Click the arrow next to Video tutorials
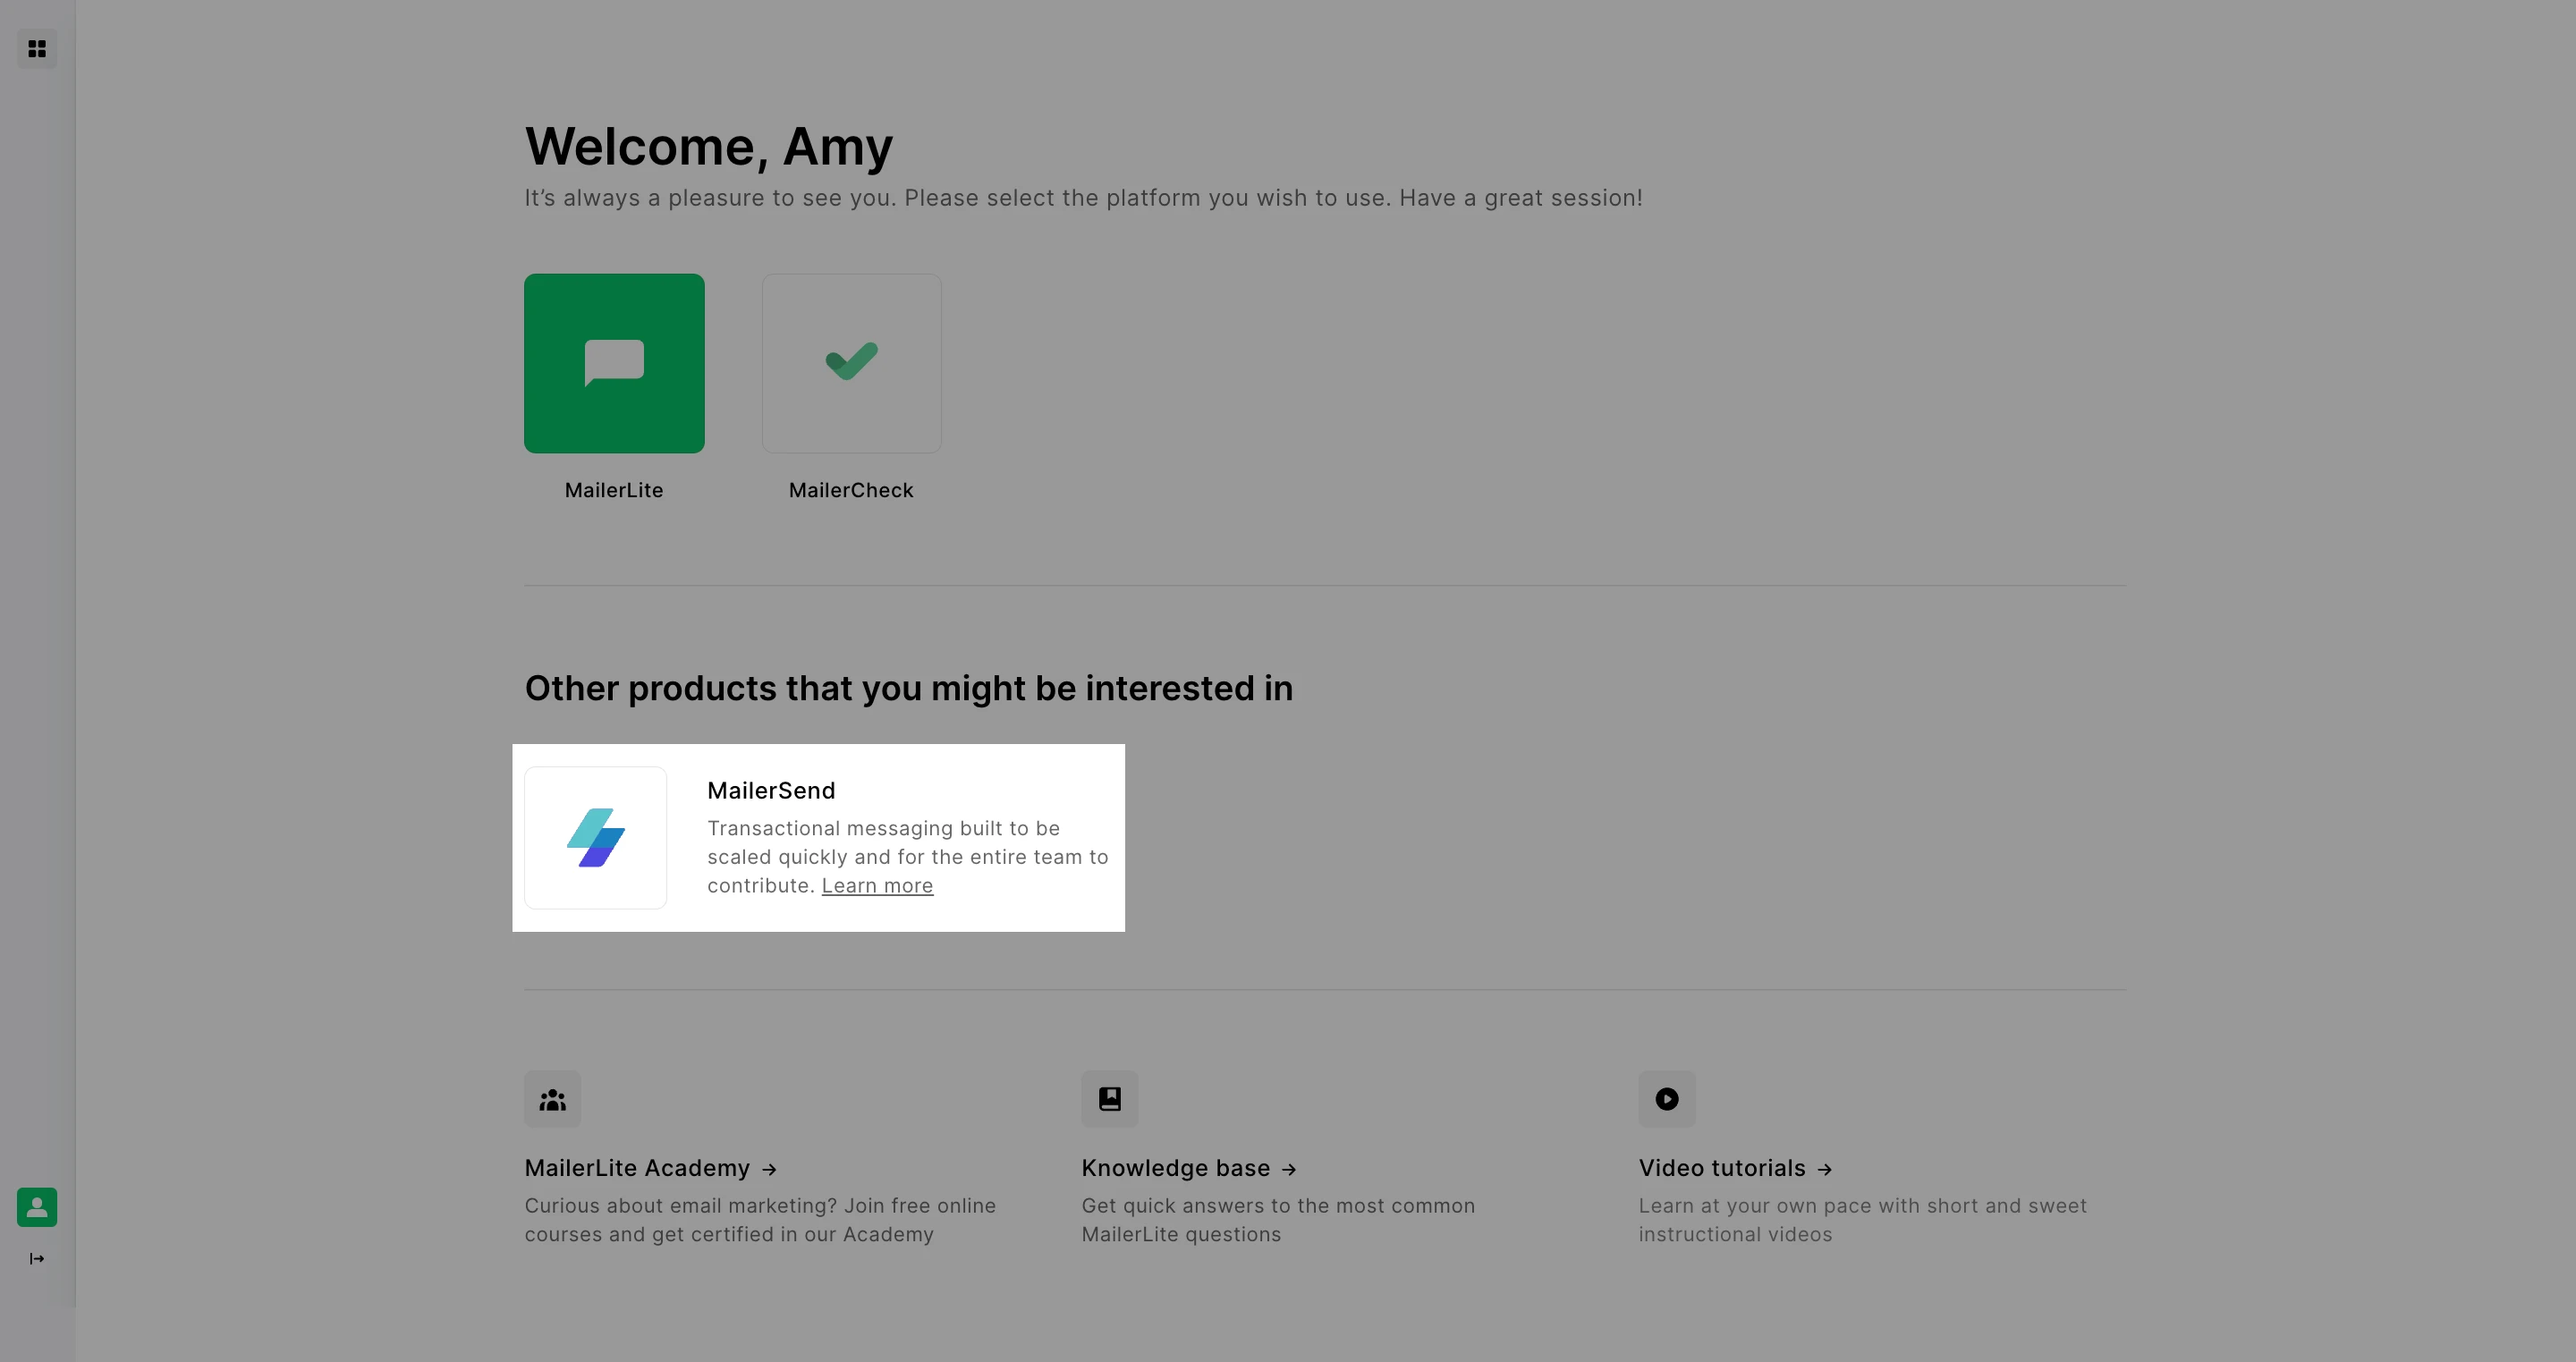This screenshot has height=1362, width=2576. point(1825,1169)
